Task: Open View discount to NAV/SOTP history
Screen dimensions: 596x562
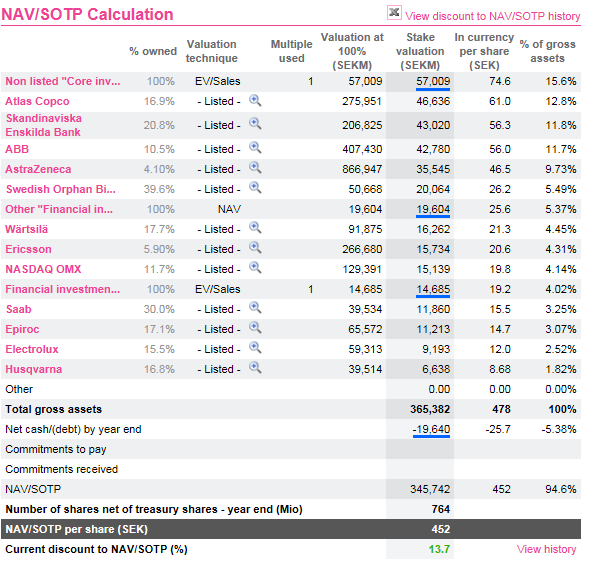Action: [492, 16]
